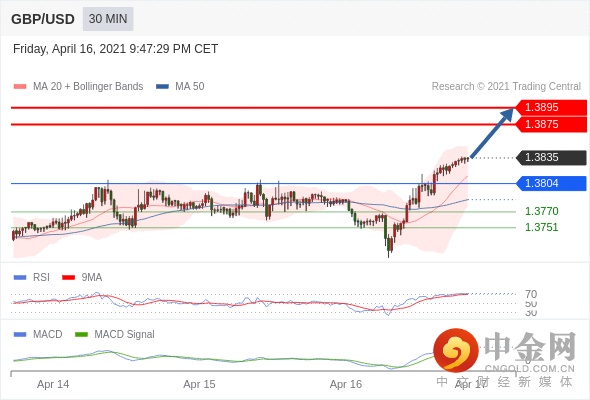Click the Research 2021 Trading Central credit
Viewport: 590px width, 400px height.
click(506, 87)
